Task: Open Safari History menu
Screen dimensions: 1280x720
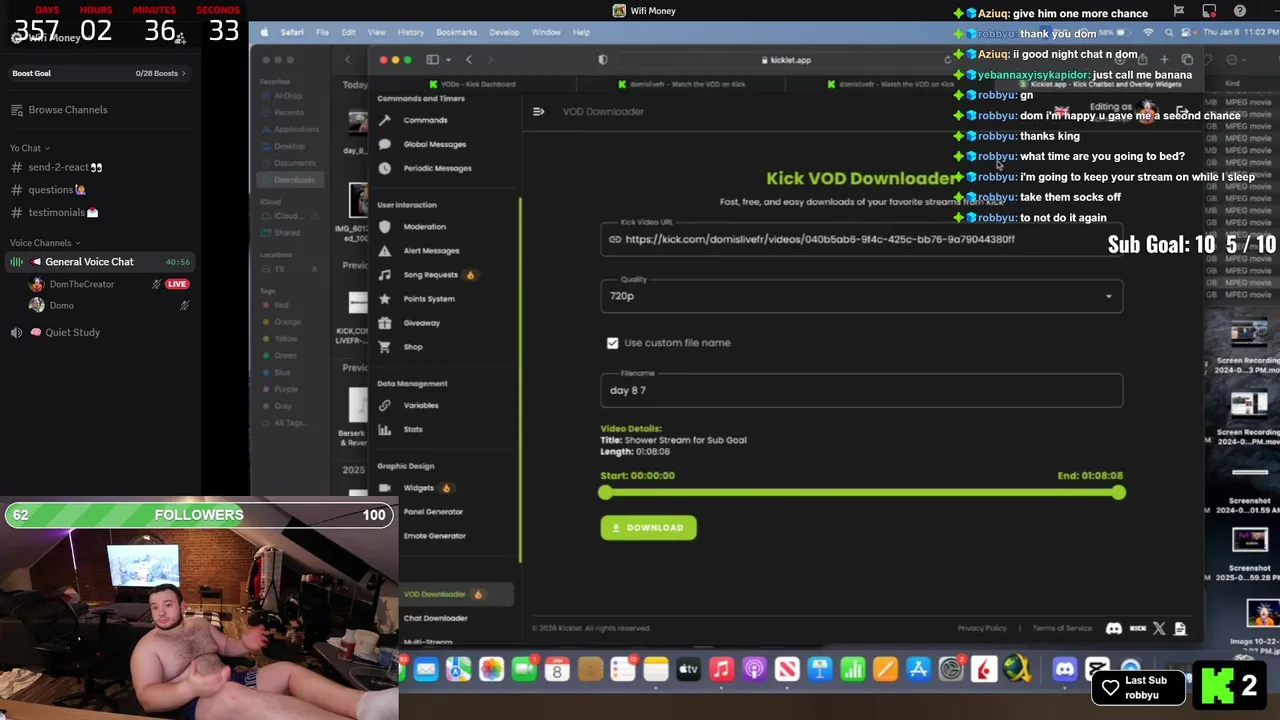Action: tap(410, 32)
